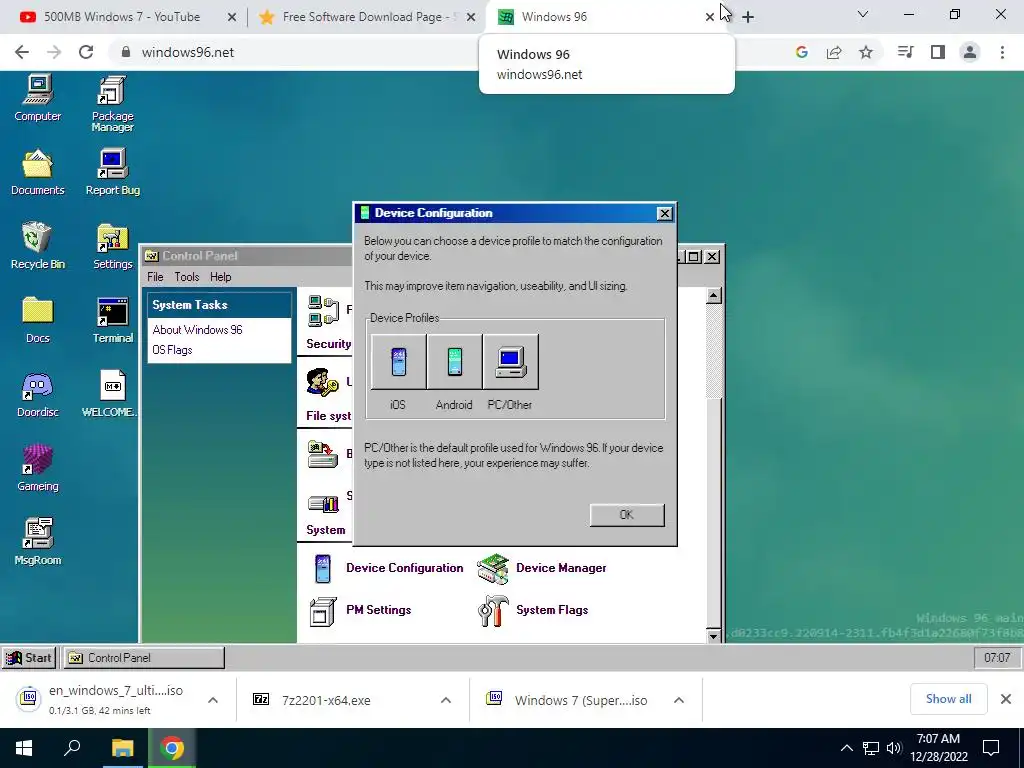1024x768 pixels.
Task: Click Show all downloads button
Action: 948,699
